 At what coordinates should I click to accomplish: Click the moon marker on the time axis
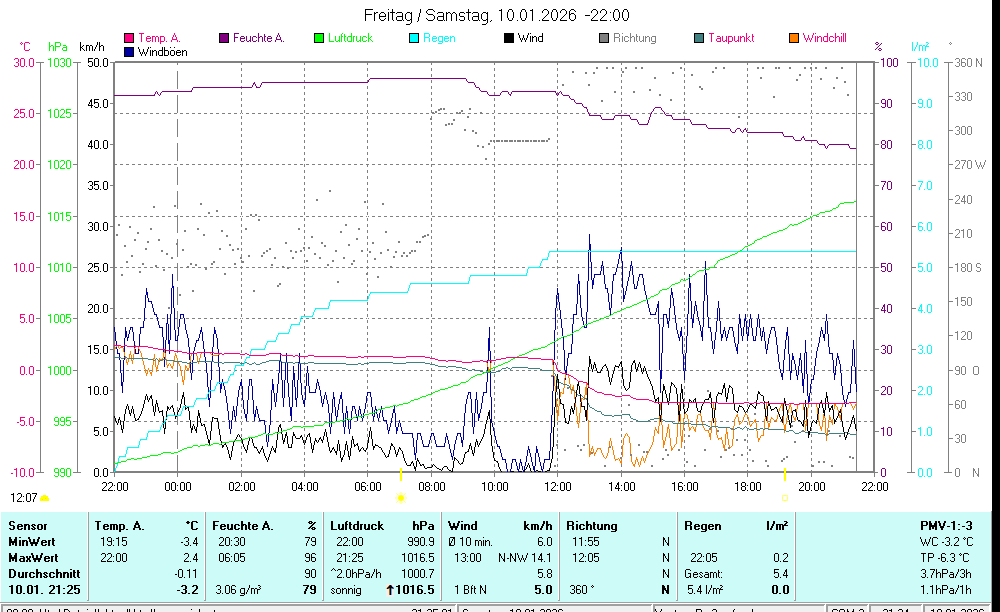(785, 497)
